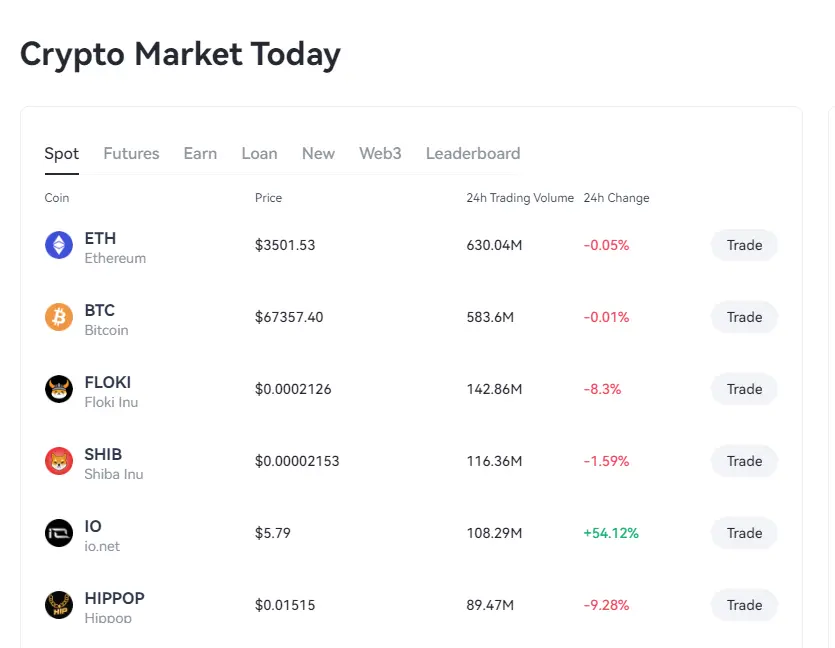Click the HIPPOP coin icon
This screenshot has height=648, width=835.
point(59,605)
